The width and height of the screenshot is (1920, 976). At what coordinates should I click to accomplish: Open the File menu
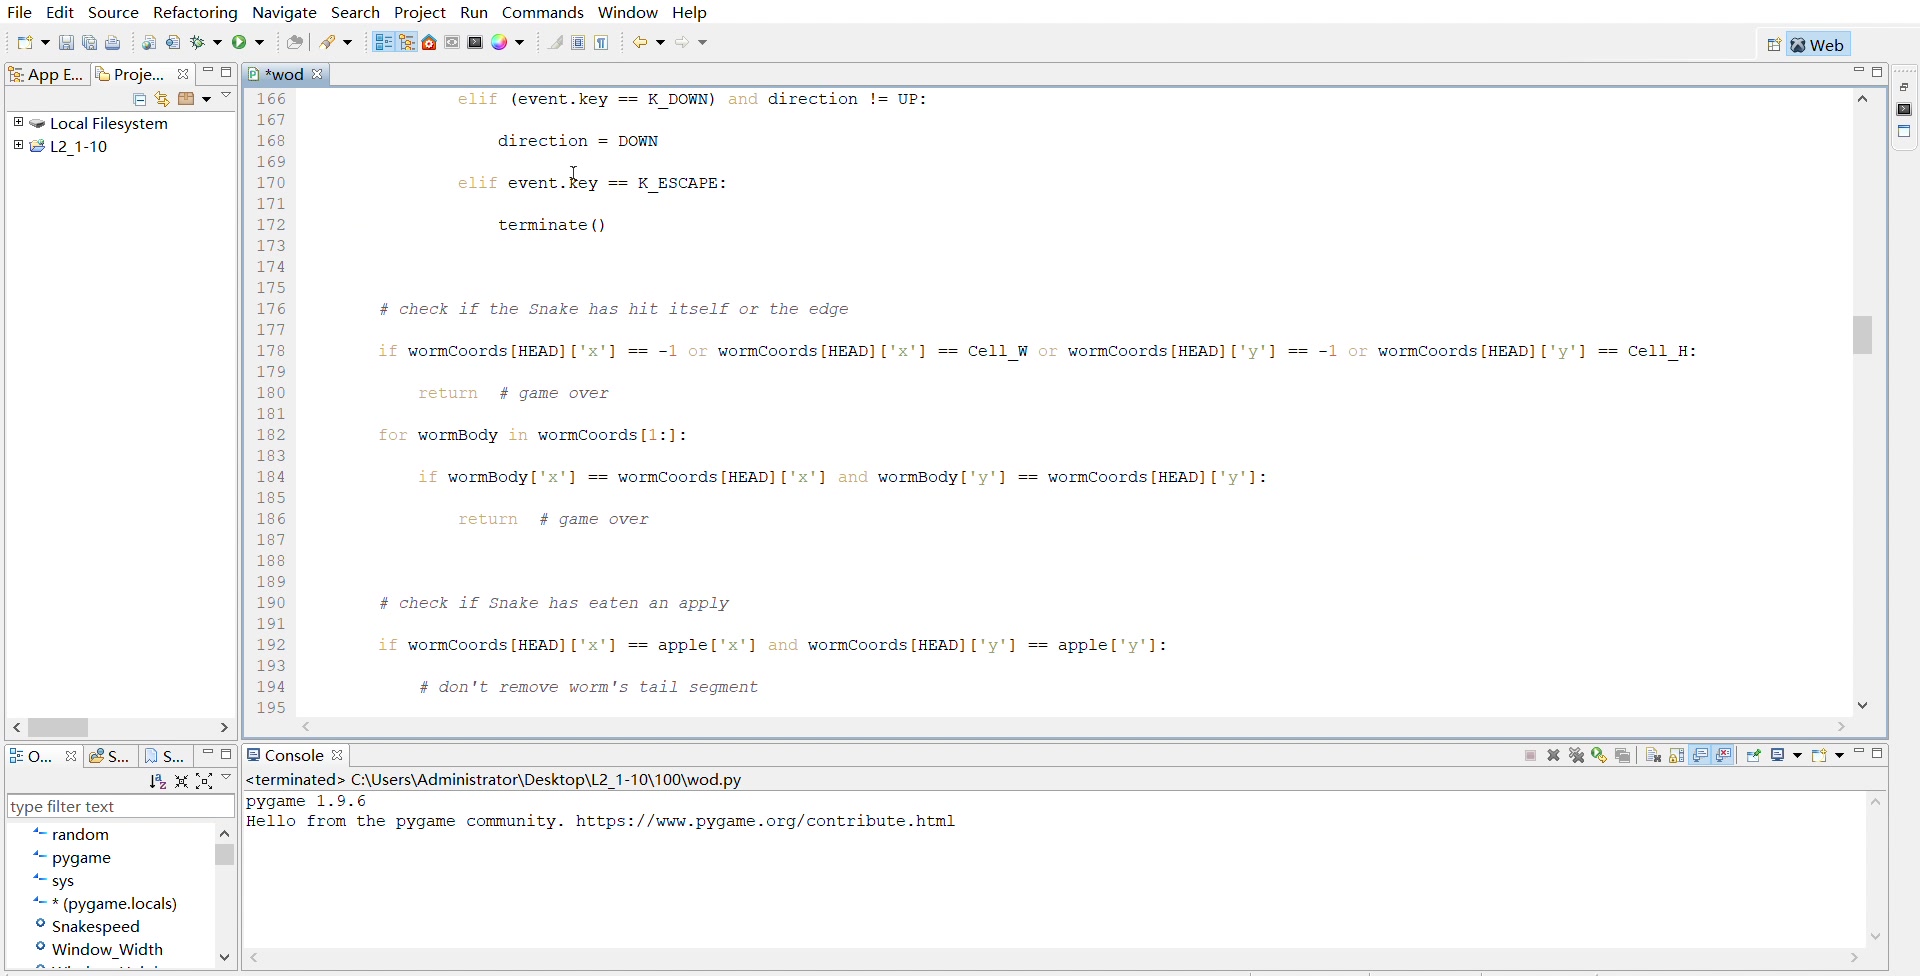(20, 13)
